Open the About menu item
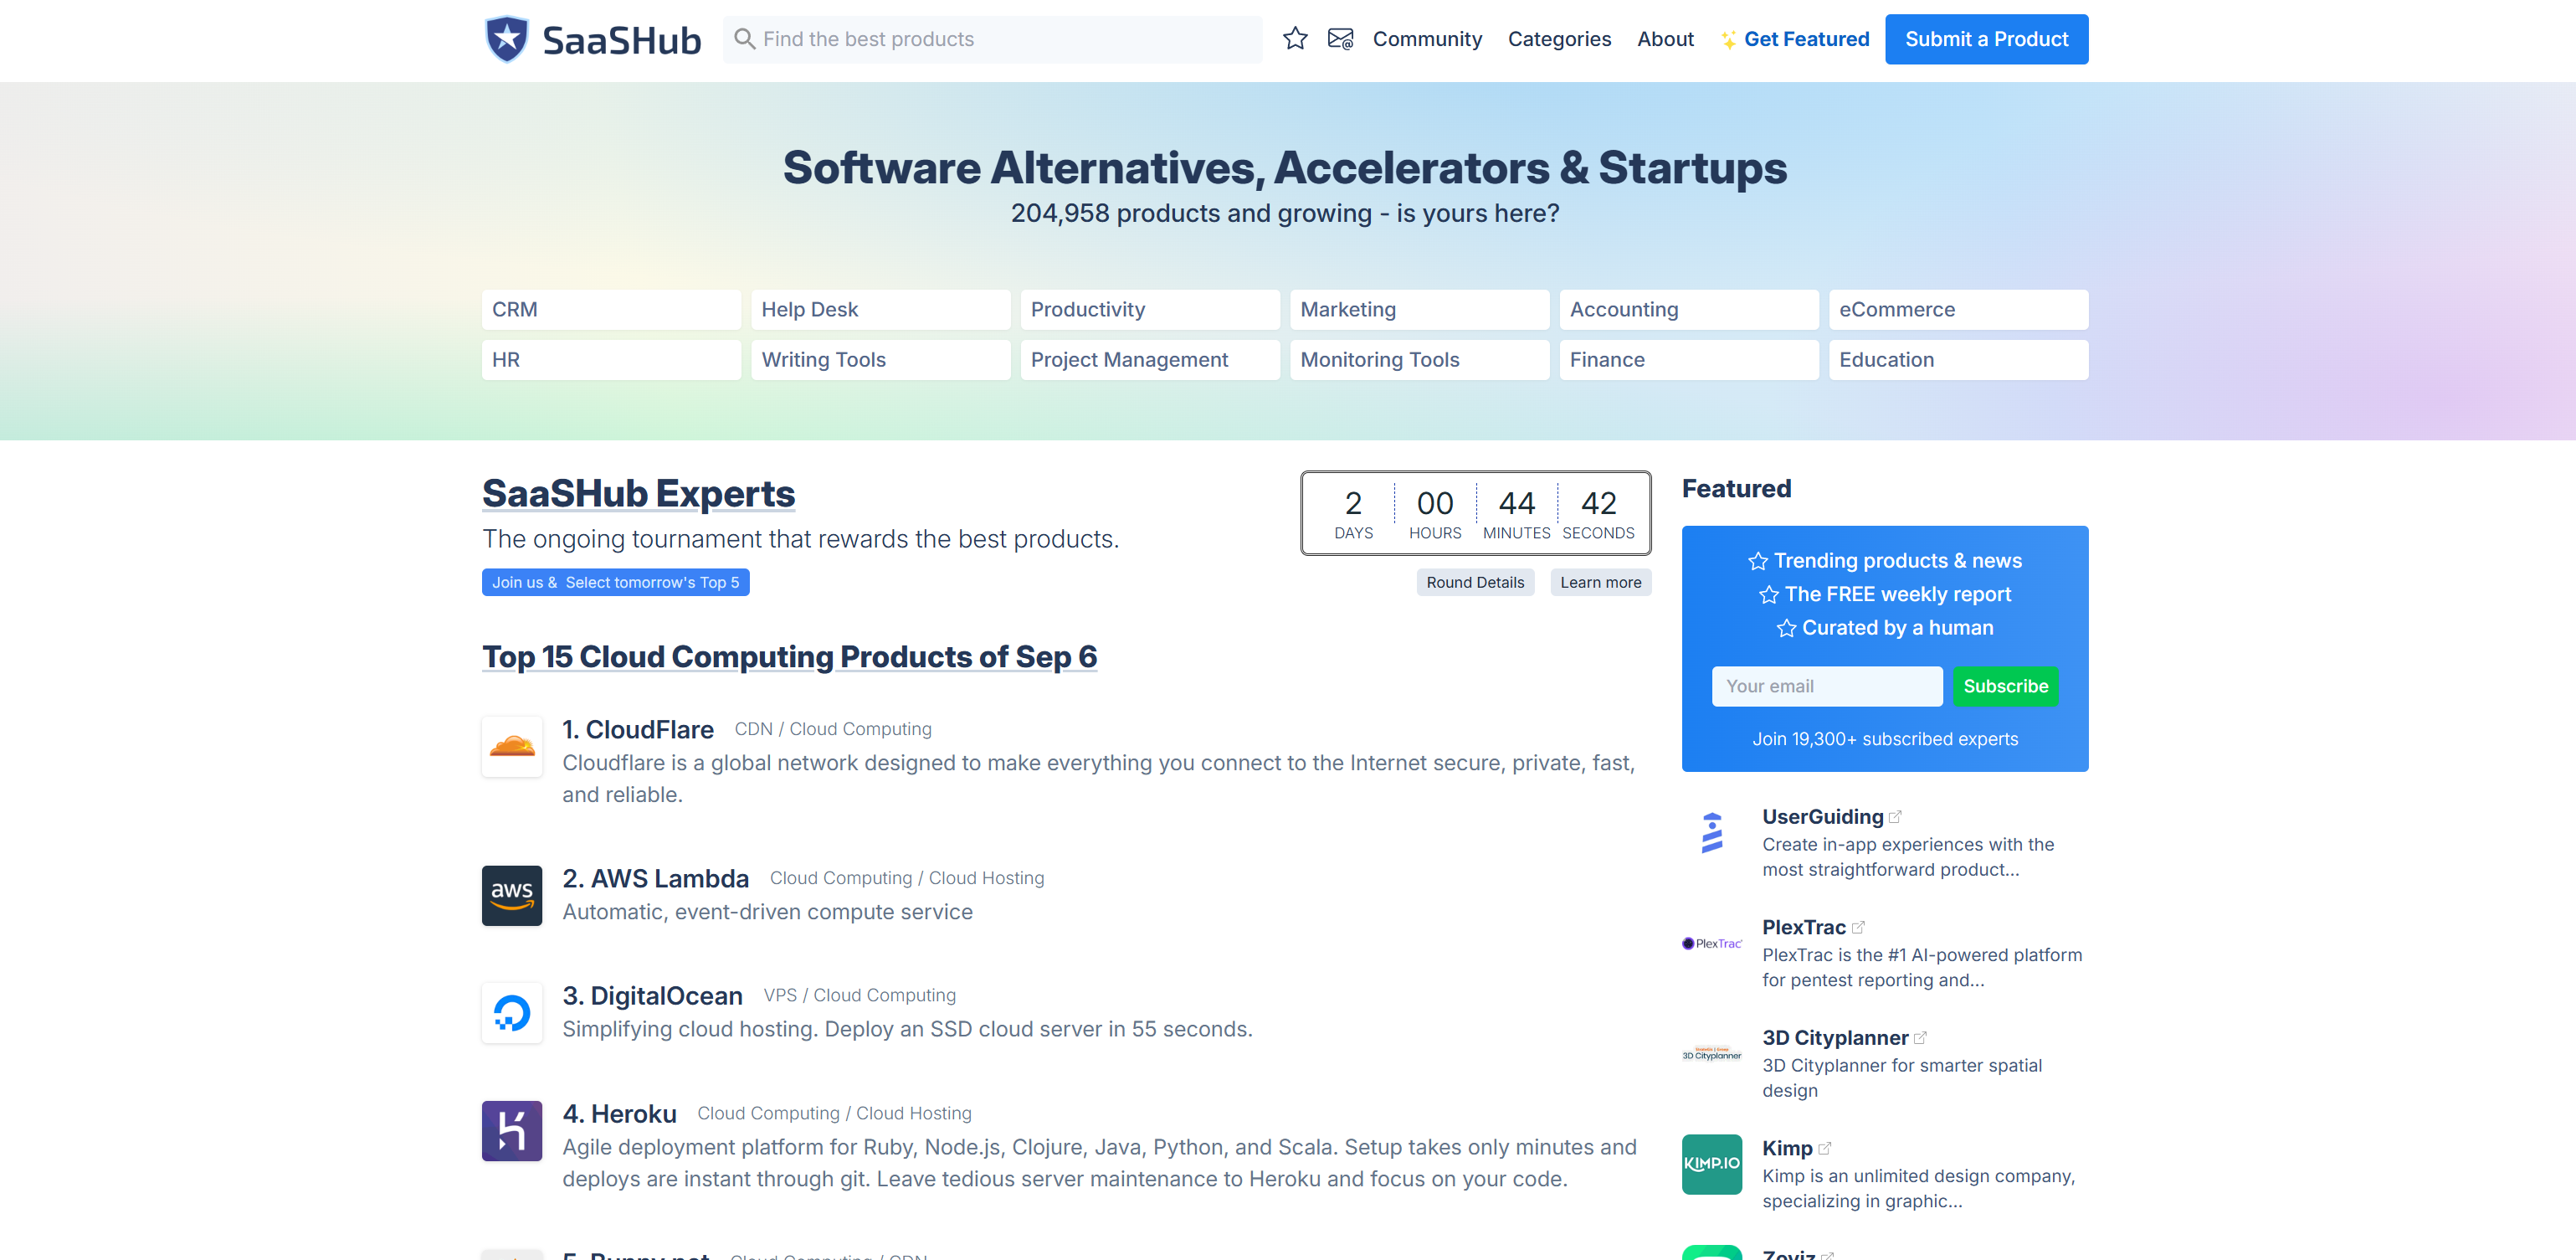The image size is (2576, 1260). (1665, 39)
